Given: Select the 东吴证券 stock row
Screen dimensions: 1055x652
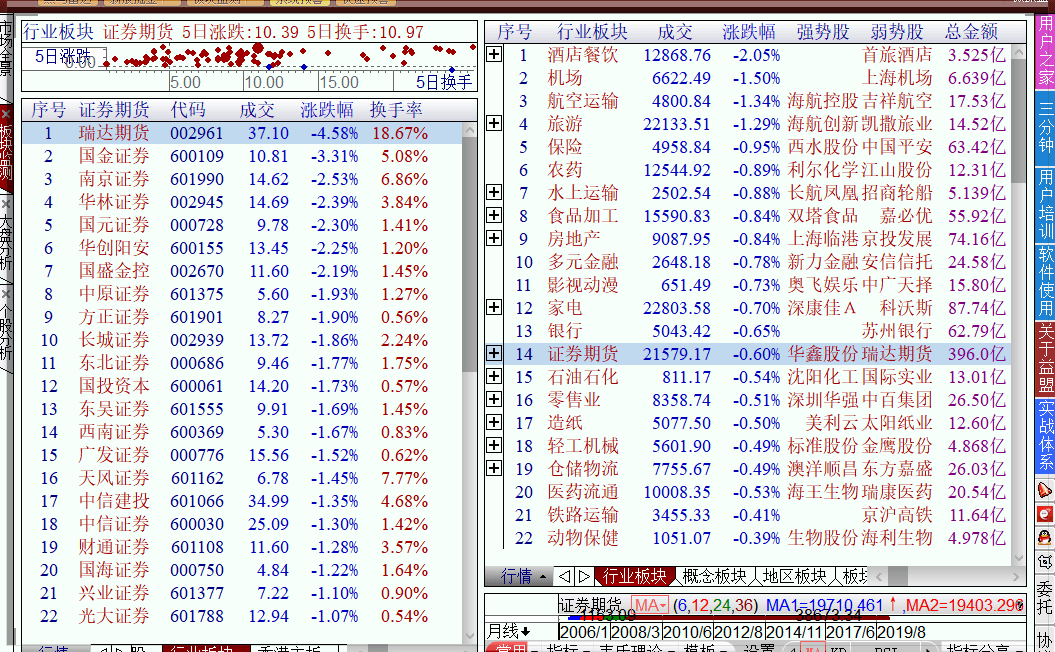Looking at the screenshot, I should click(242, 409).
